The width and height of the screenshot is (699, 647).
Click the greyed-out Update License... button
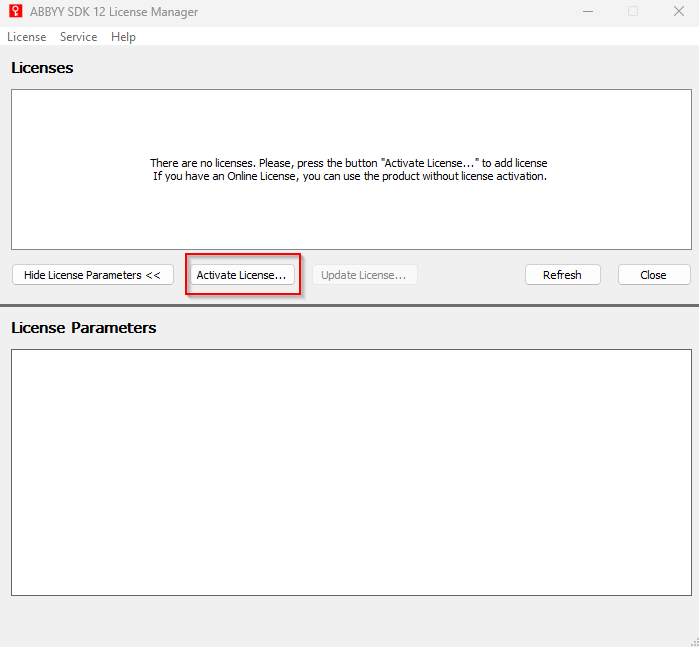click(x=364, y=275)
